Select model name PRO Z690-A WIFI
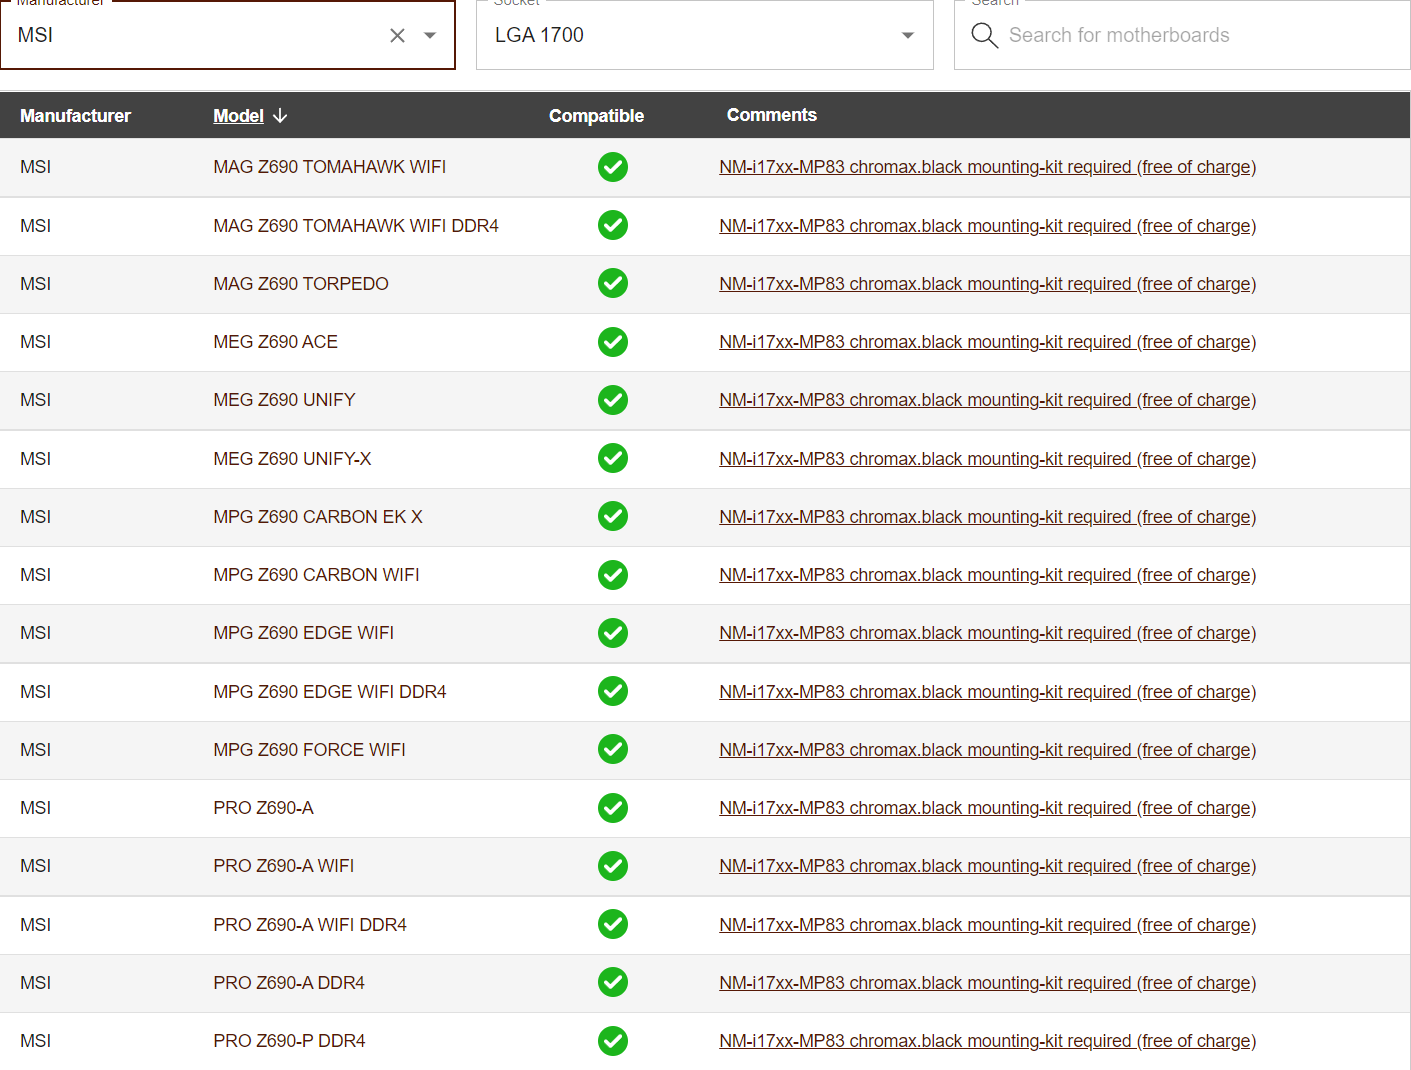The image size is (1411, 1070). point(283,866)
